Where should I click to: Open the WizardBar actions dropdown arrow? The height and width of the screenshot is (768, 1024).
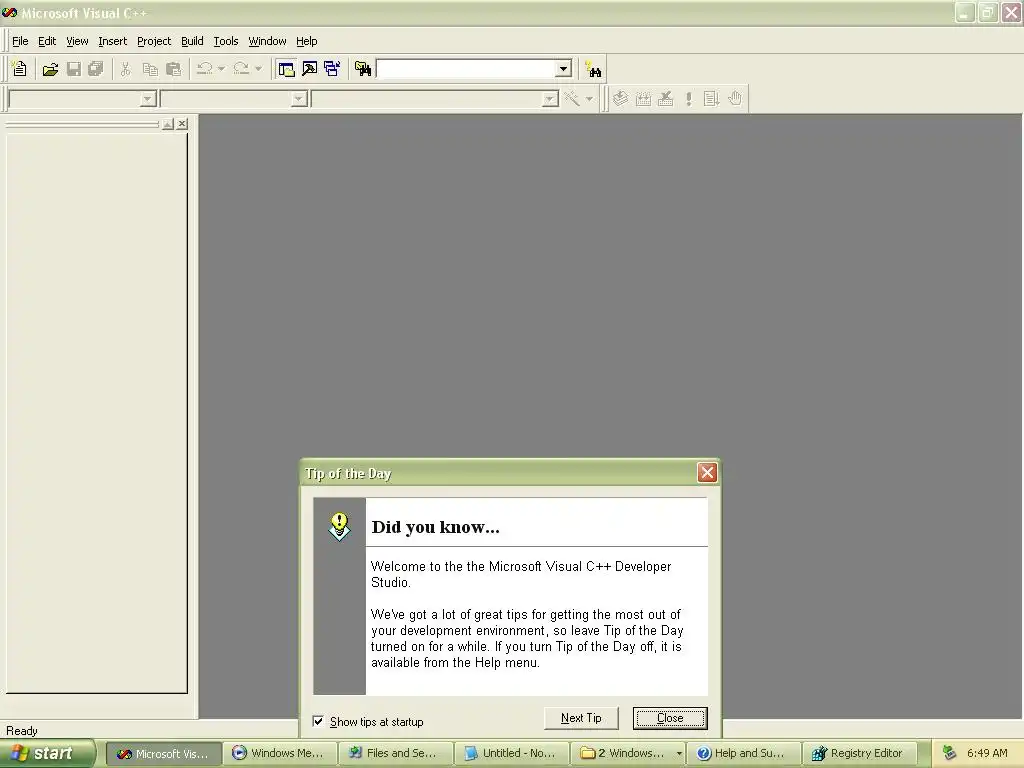589,99
